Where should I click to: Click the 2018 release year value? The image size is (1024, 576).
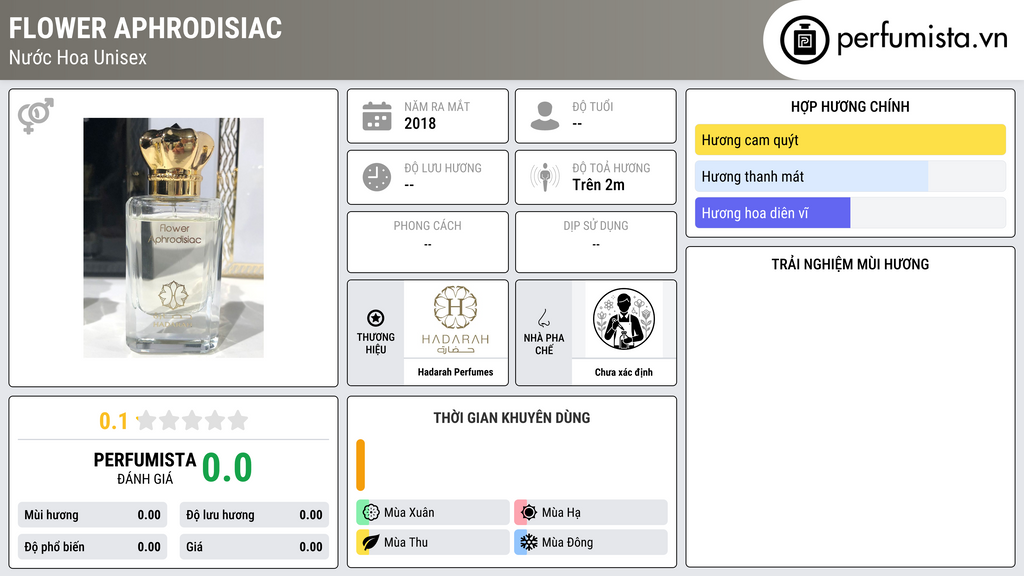point(420,123)
